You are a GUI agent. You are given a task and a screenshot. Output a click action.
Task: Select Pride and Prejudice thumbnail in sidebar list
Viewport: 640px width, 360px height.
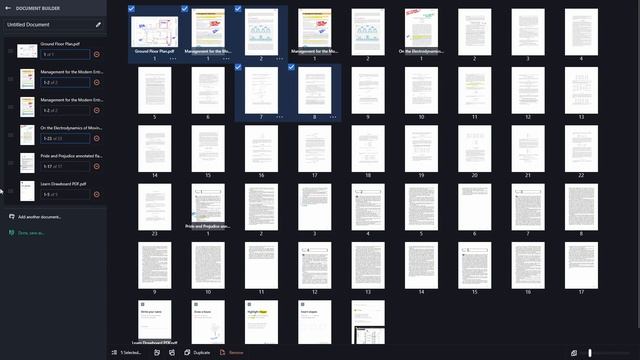click(x=27, y=163)
